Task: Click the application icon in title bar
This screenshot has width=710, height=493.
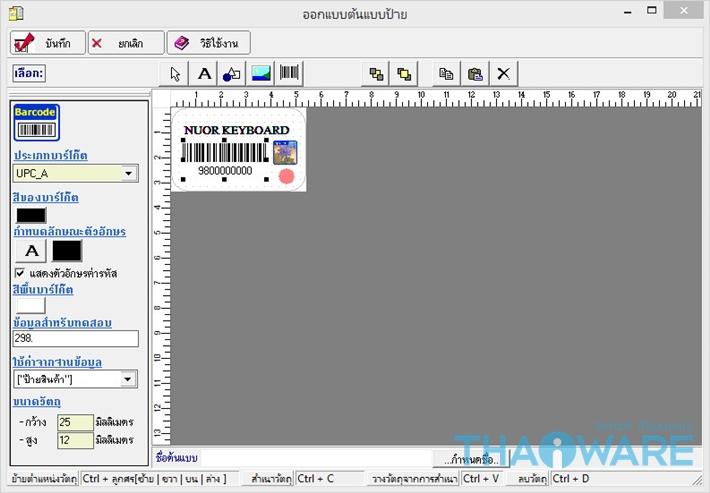Action: click(x=16, y=13)
